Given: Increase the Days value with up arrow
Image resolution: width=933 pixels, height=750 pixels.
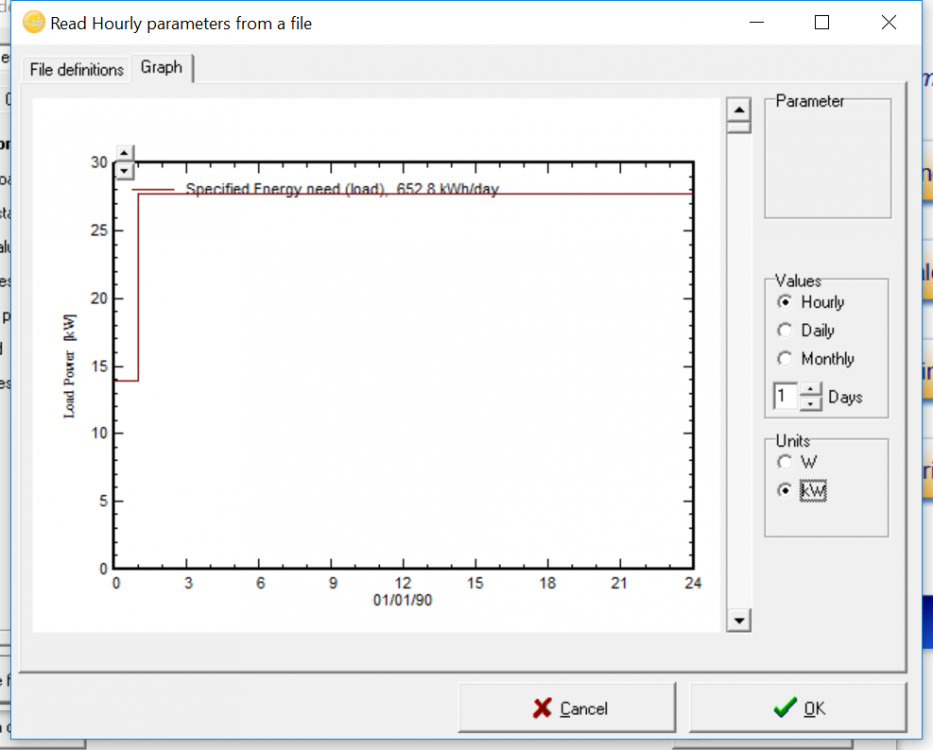Looking at the screenshot, I should [x=812, y=390].
